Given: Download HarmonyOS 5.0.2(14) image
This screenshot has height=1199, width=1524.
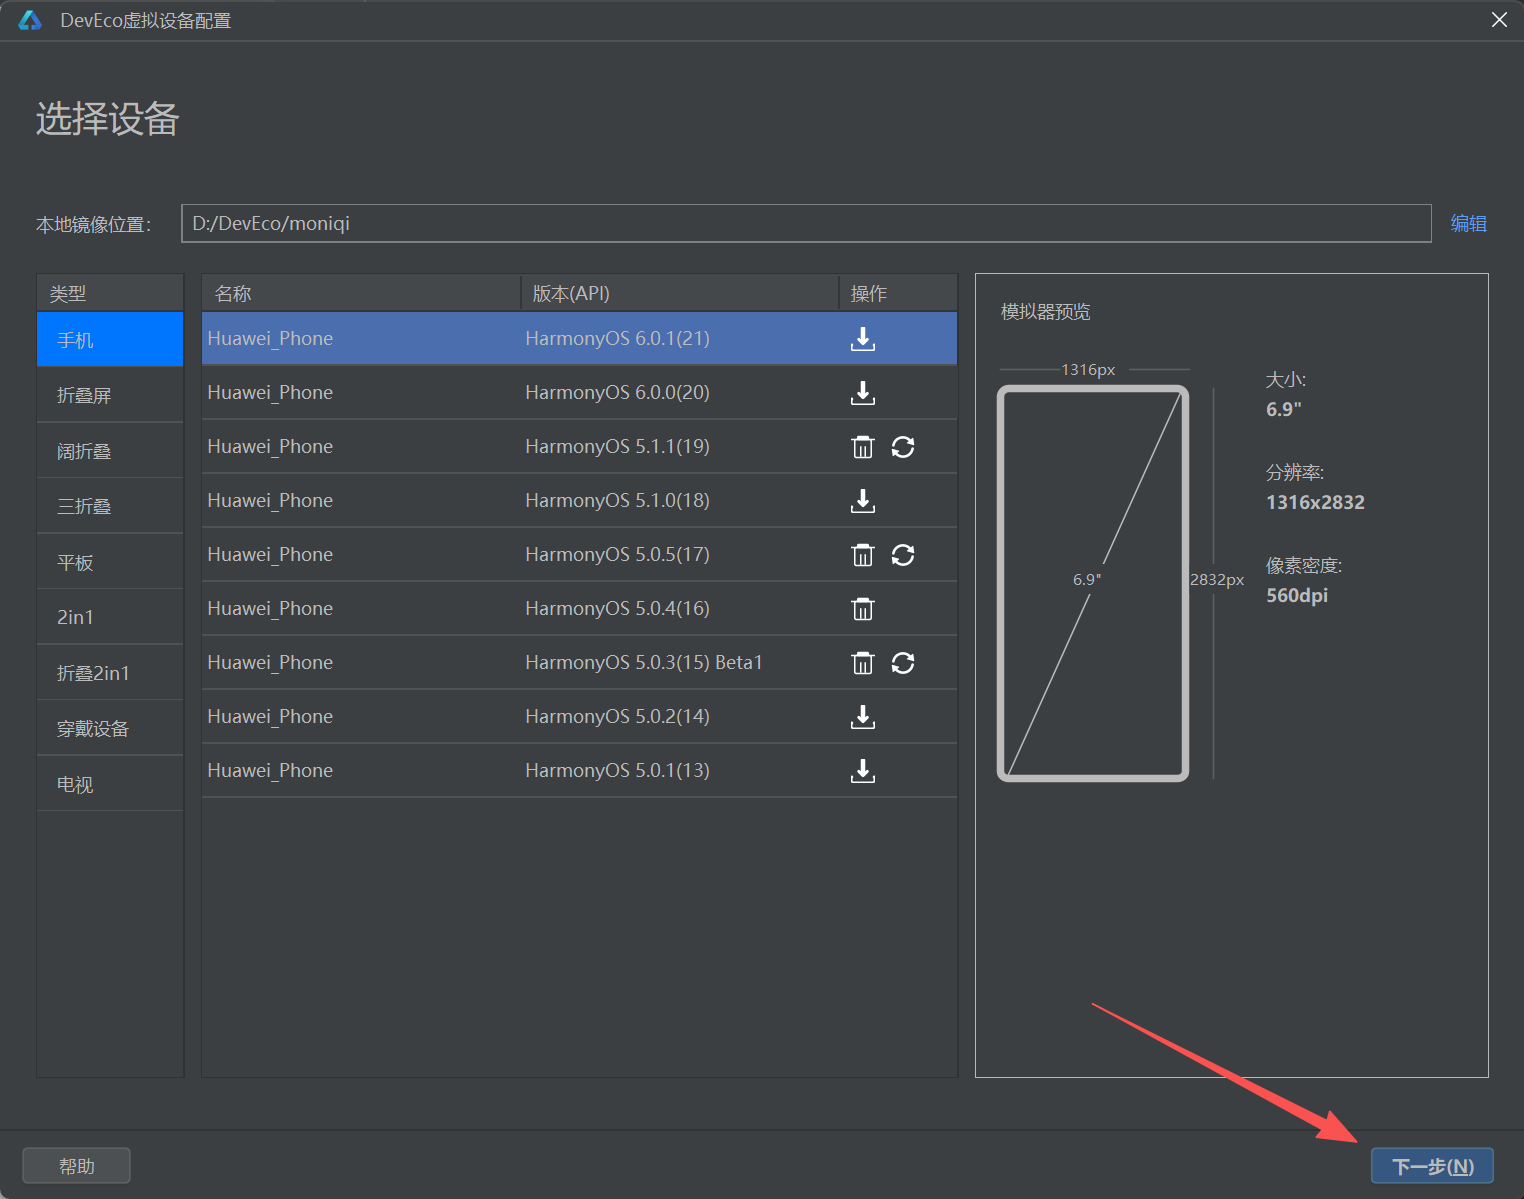Looking at the screenshot, I should (x=863, y=717).
